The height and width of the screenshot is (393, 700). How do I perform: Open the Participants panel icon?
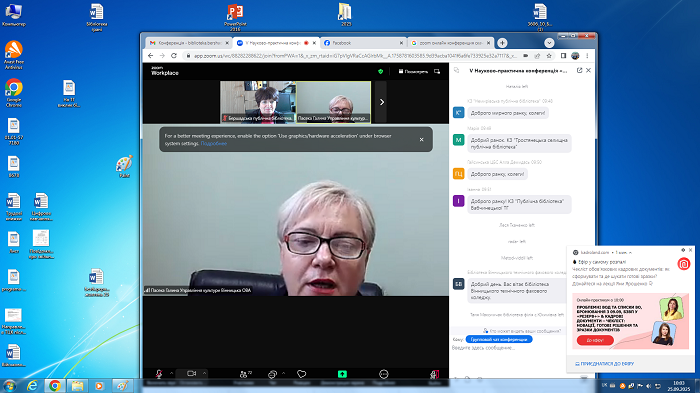[x=244, y=374]
